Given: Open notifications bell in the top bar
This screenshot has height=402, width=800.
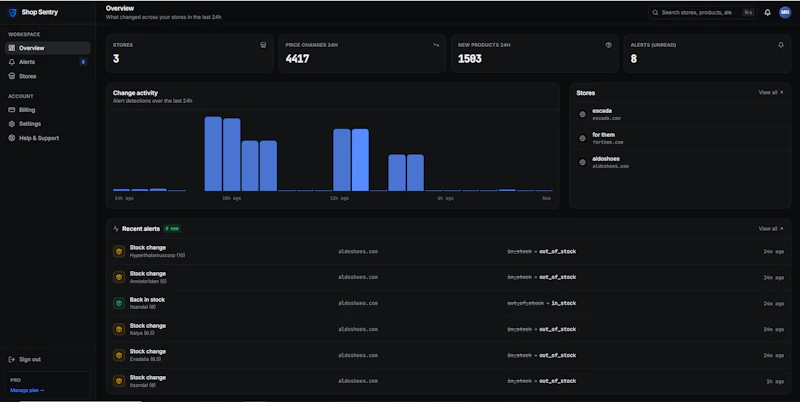Looking at the screenshot, I should [767, 12].
